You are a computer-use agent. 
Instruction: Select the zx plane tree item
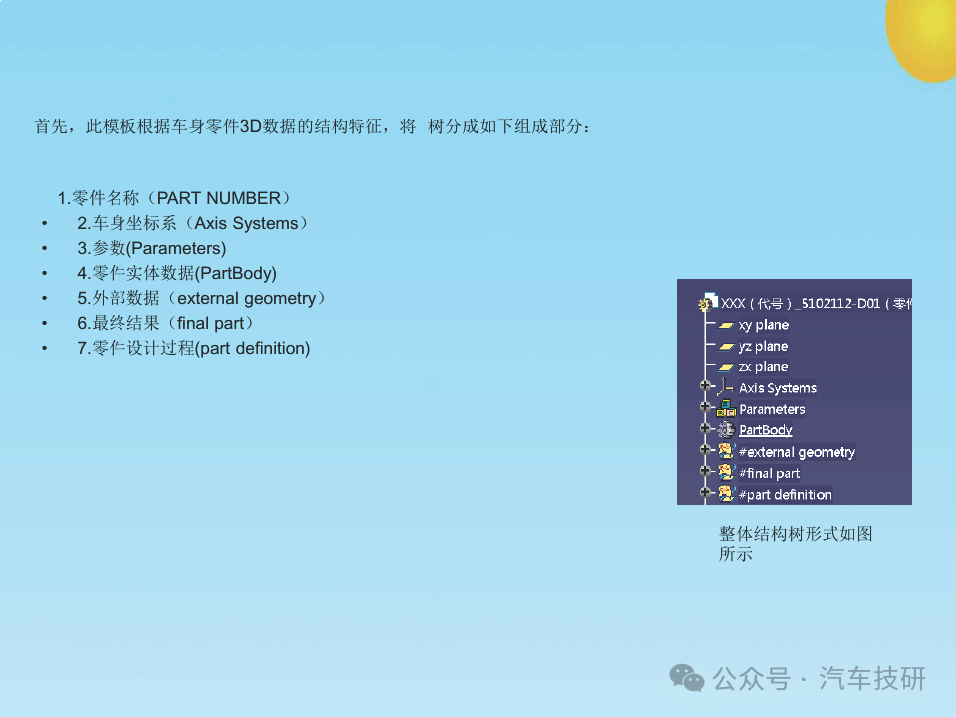point(763,367)
